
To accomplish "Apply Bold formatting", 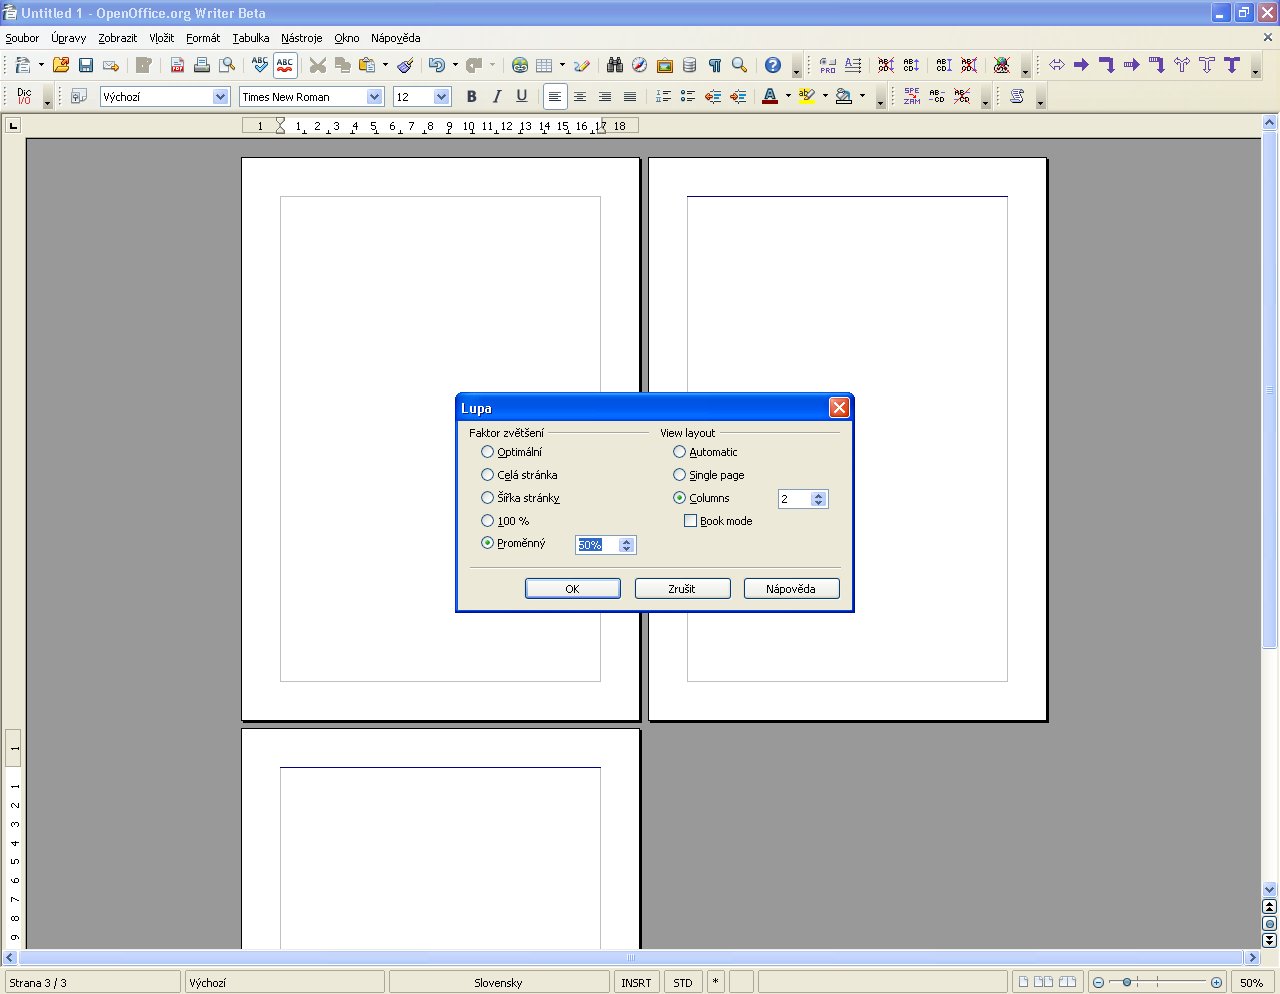I will 472,96.
